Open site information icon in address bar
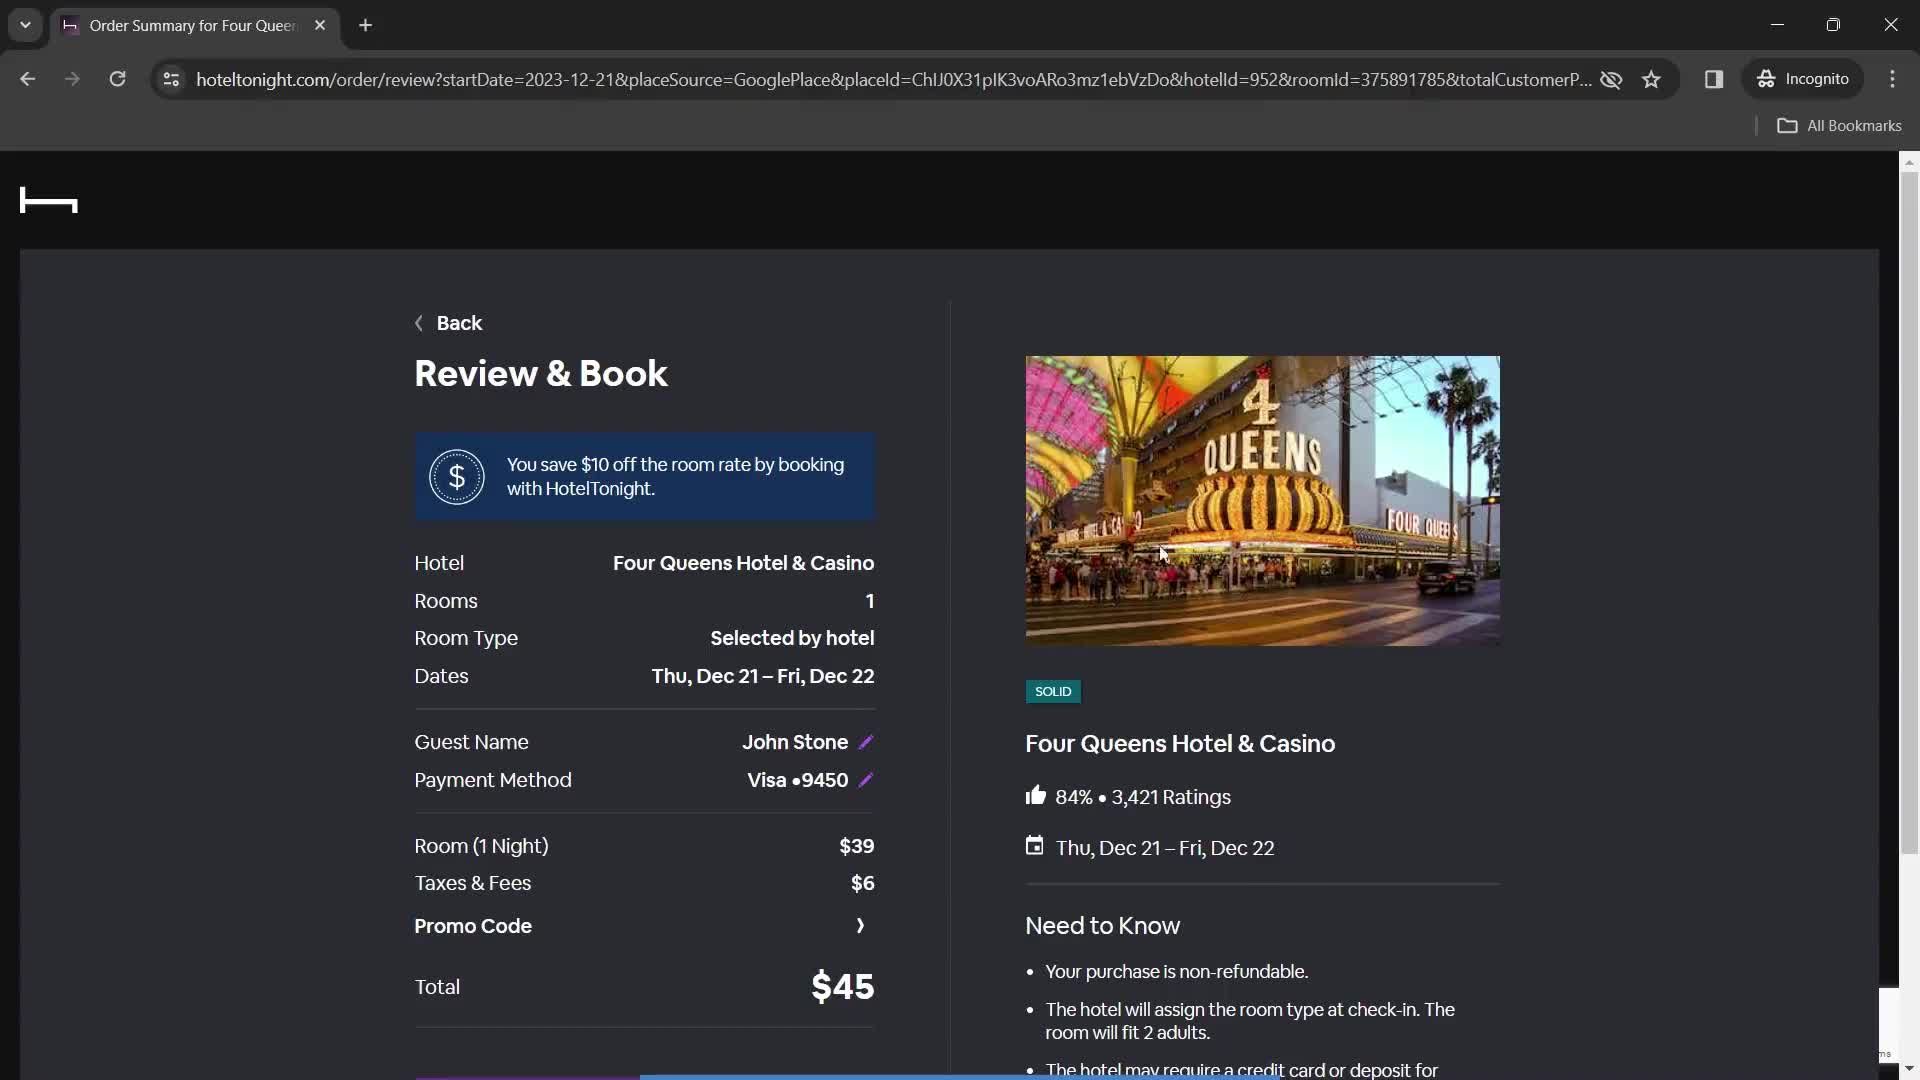The height and width of the screenshot is (1080, 1920). (171, 79)
